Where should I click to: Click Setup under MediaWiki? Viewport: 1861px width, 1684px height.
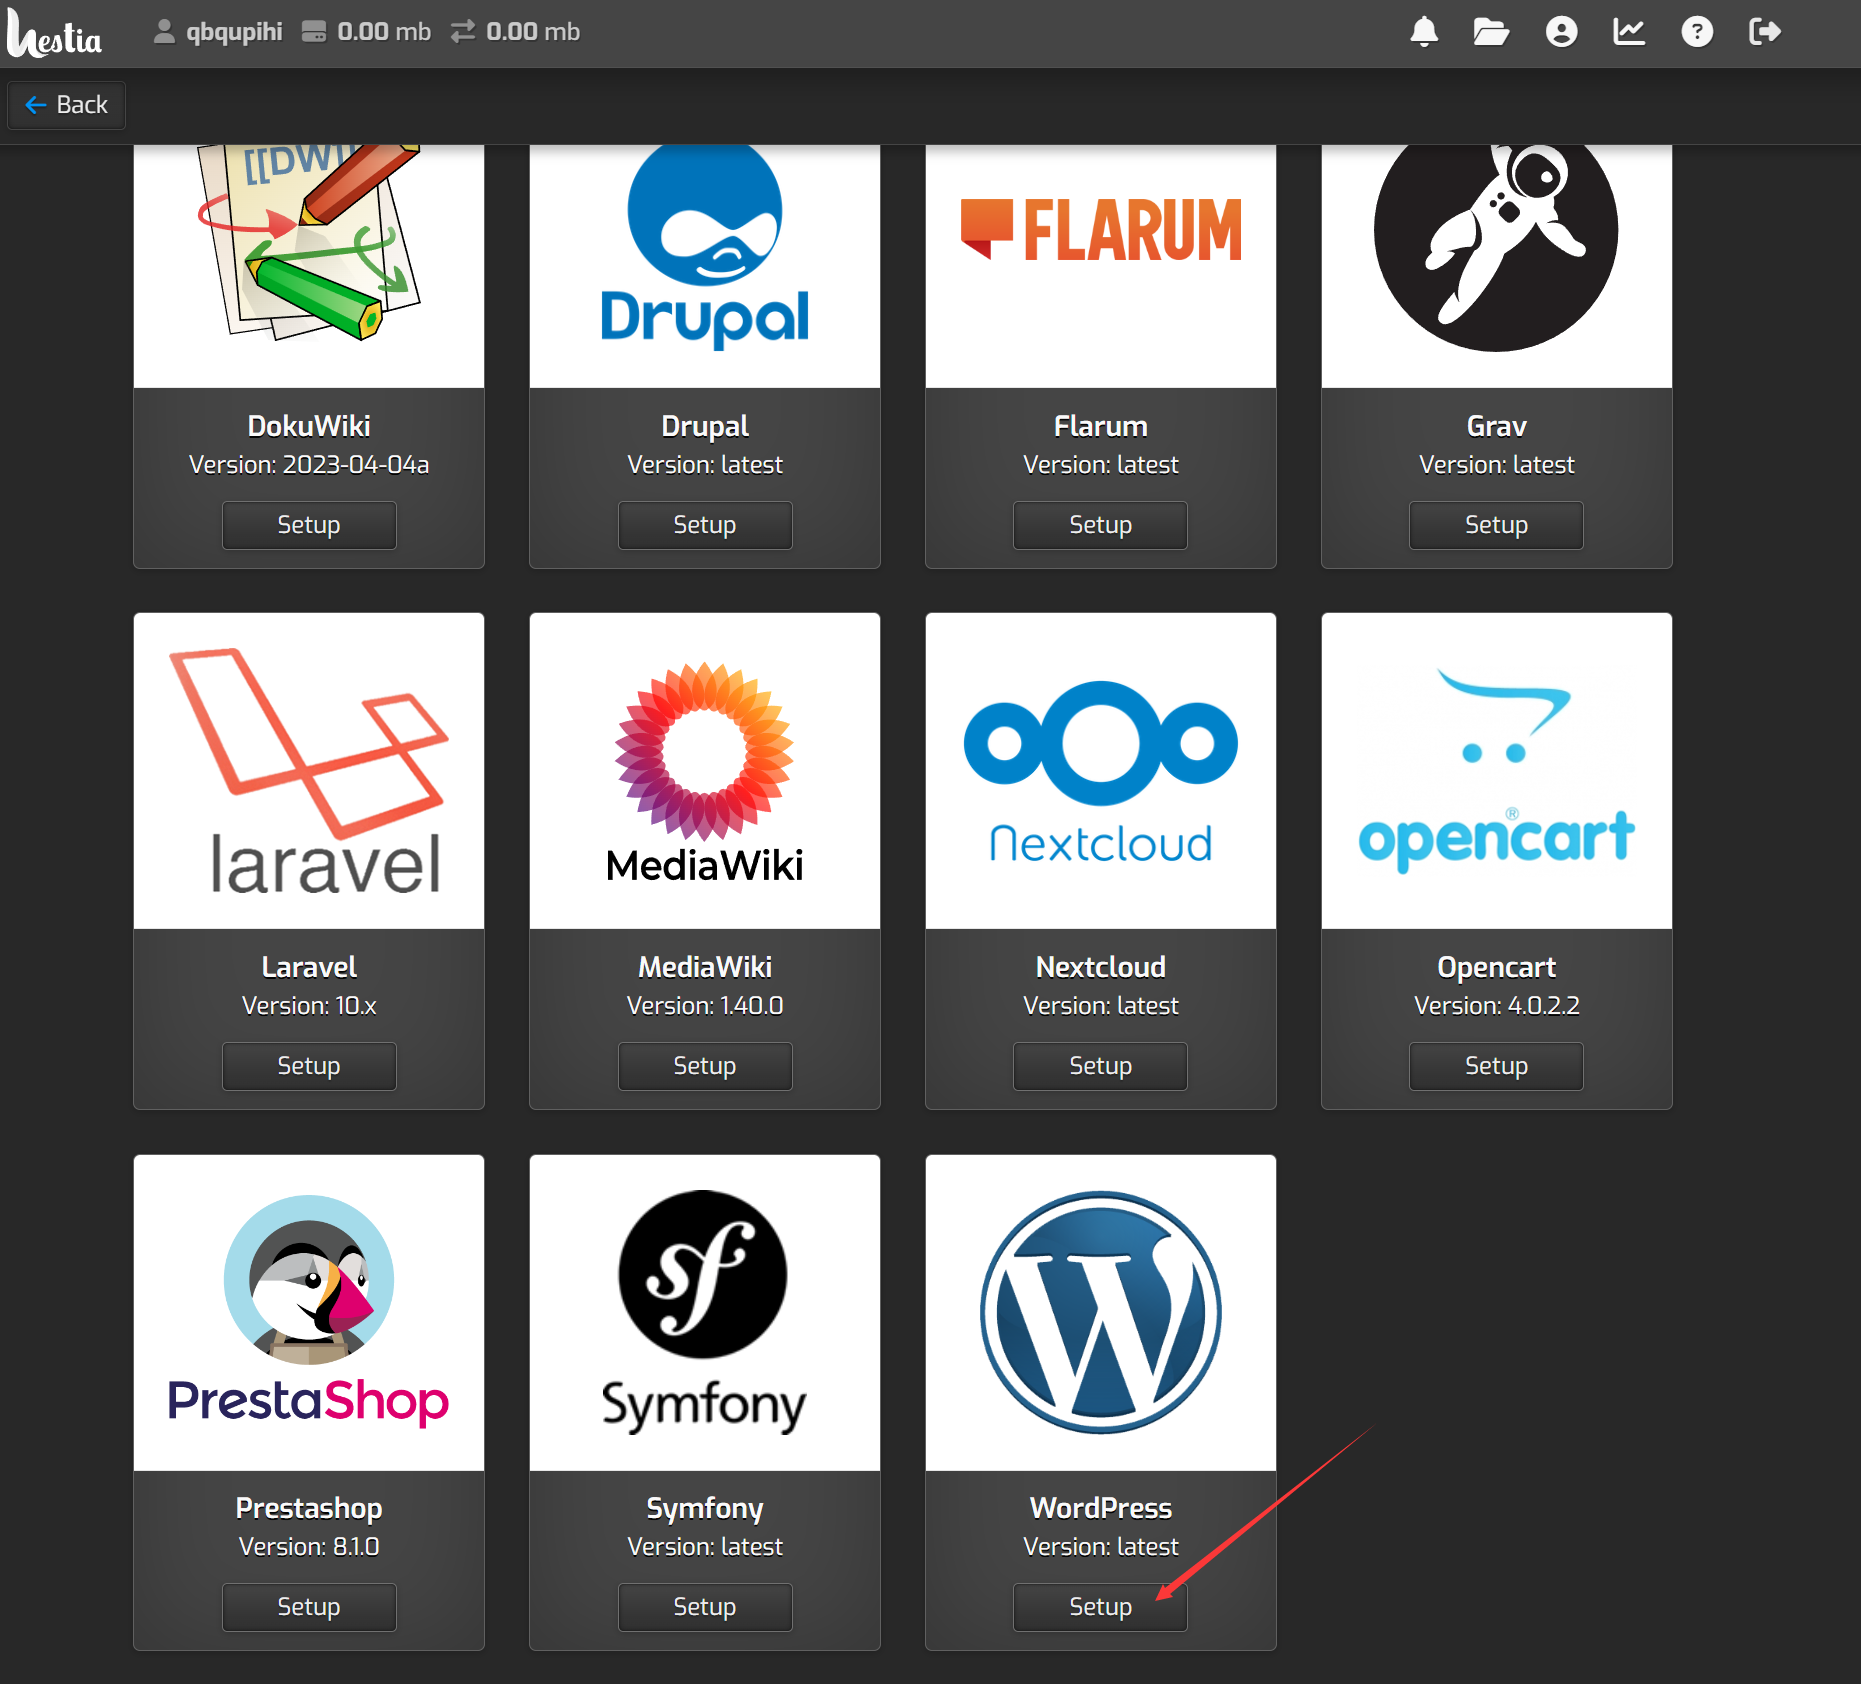point(705,1066)
